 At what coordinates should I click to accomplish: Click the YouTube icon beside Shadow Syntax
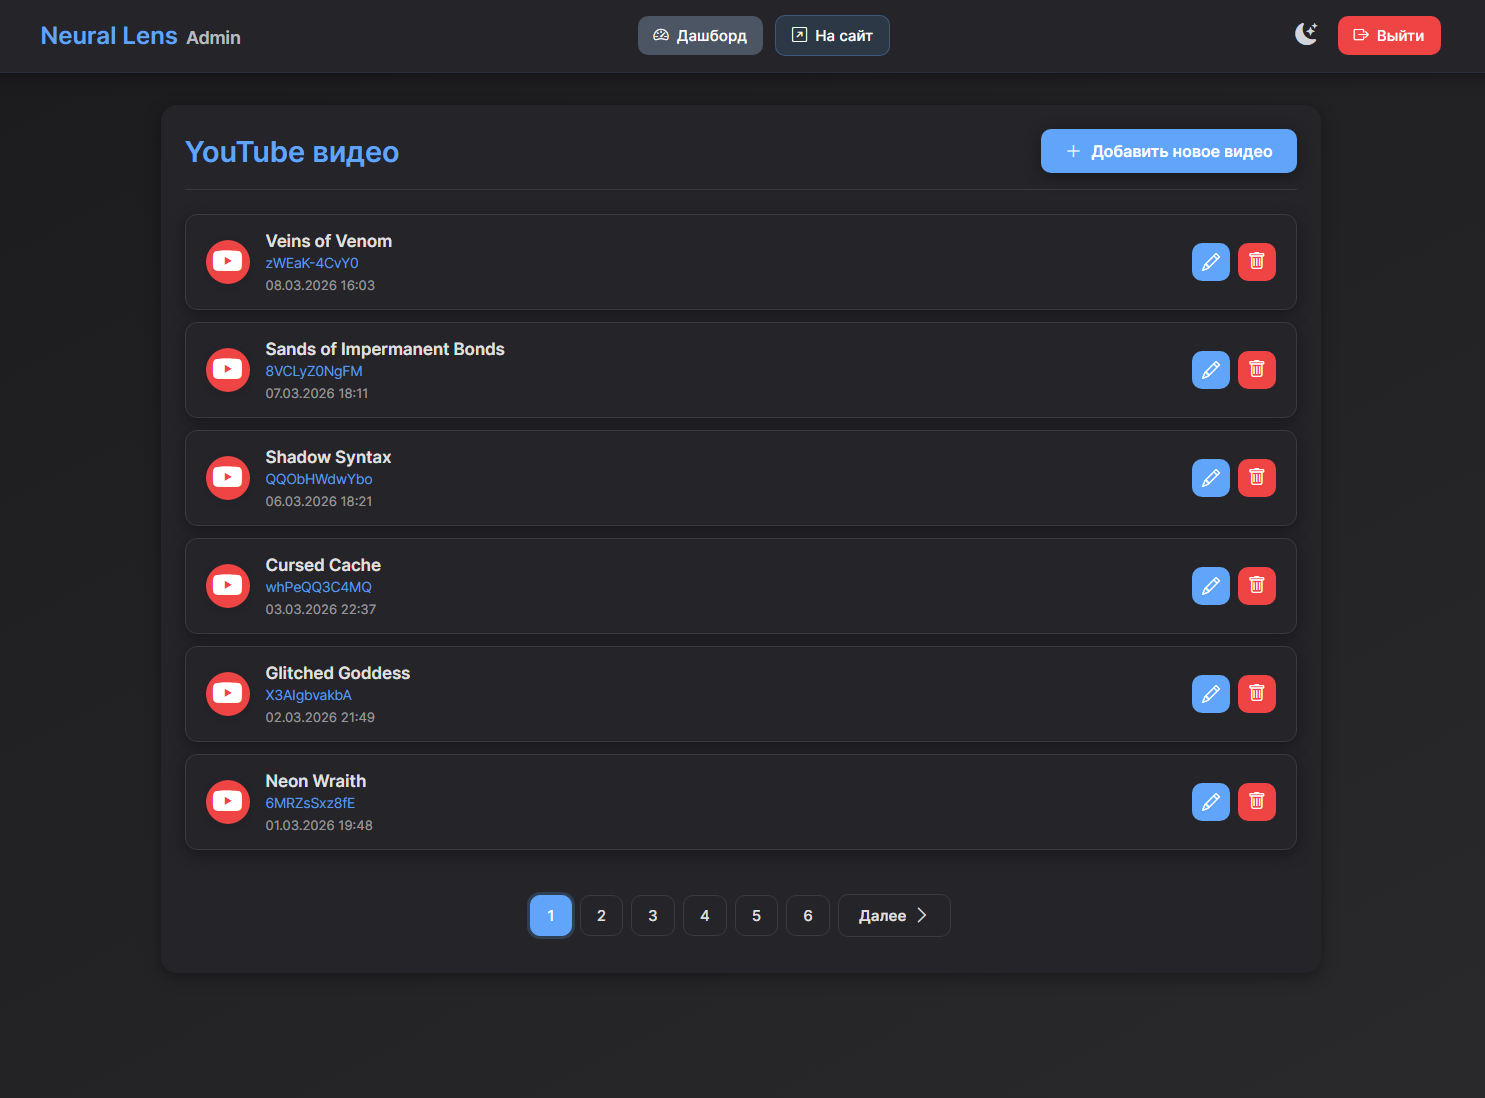click(228, 478)
